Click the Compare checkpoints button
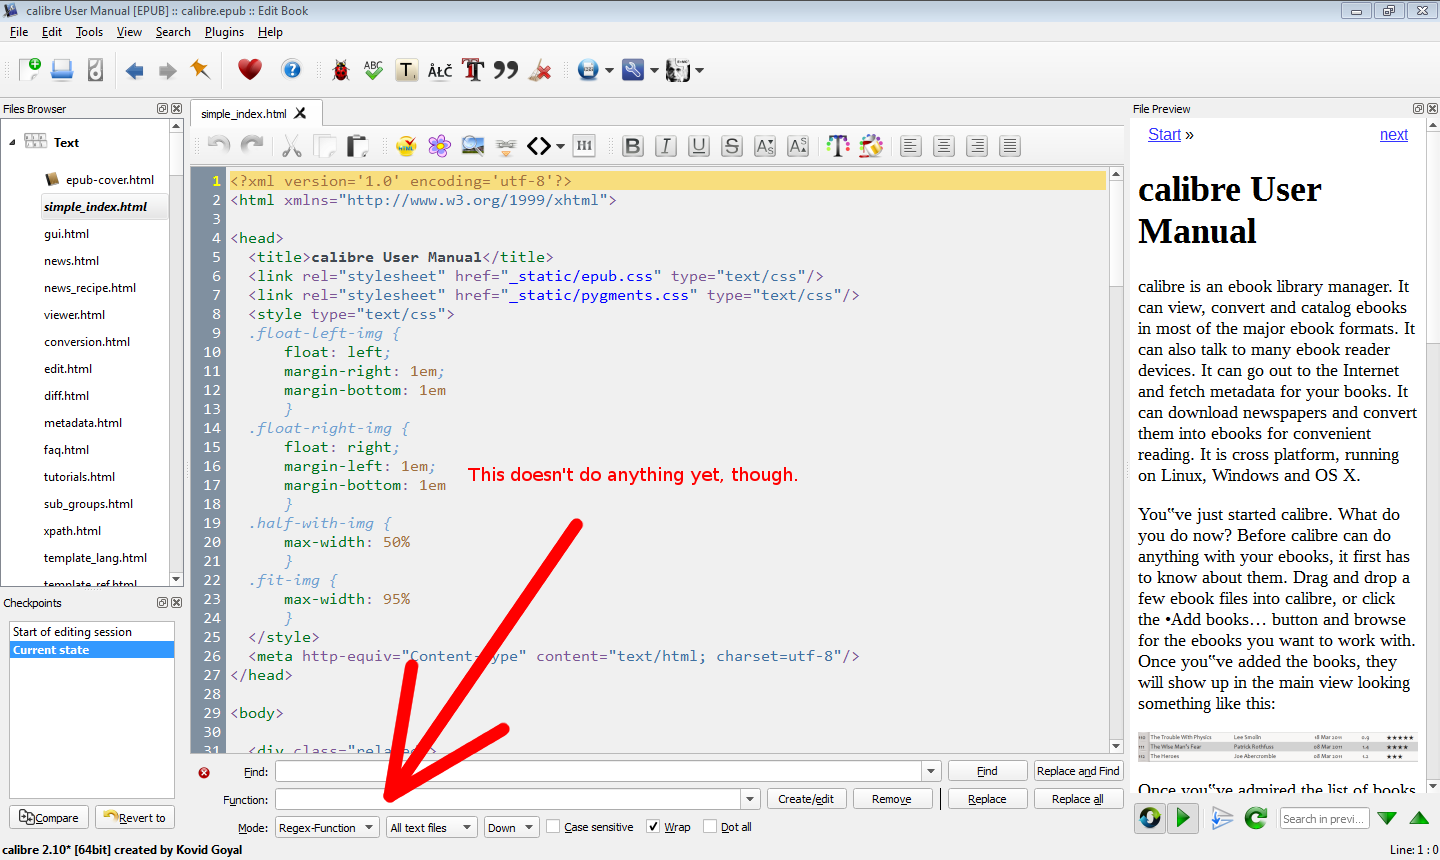1440x860 pixels. point(49,817)
